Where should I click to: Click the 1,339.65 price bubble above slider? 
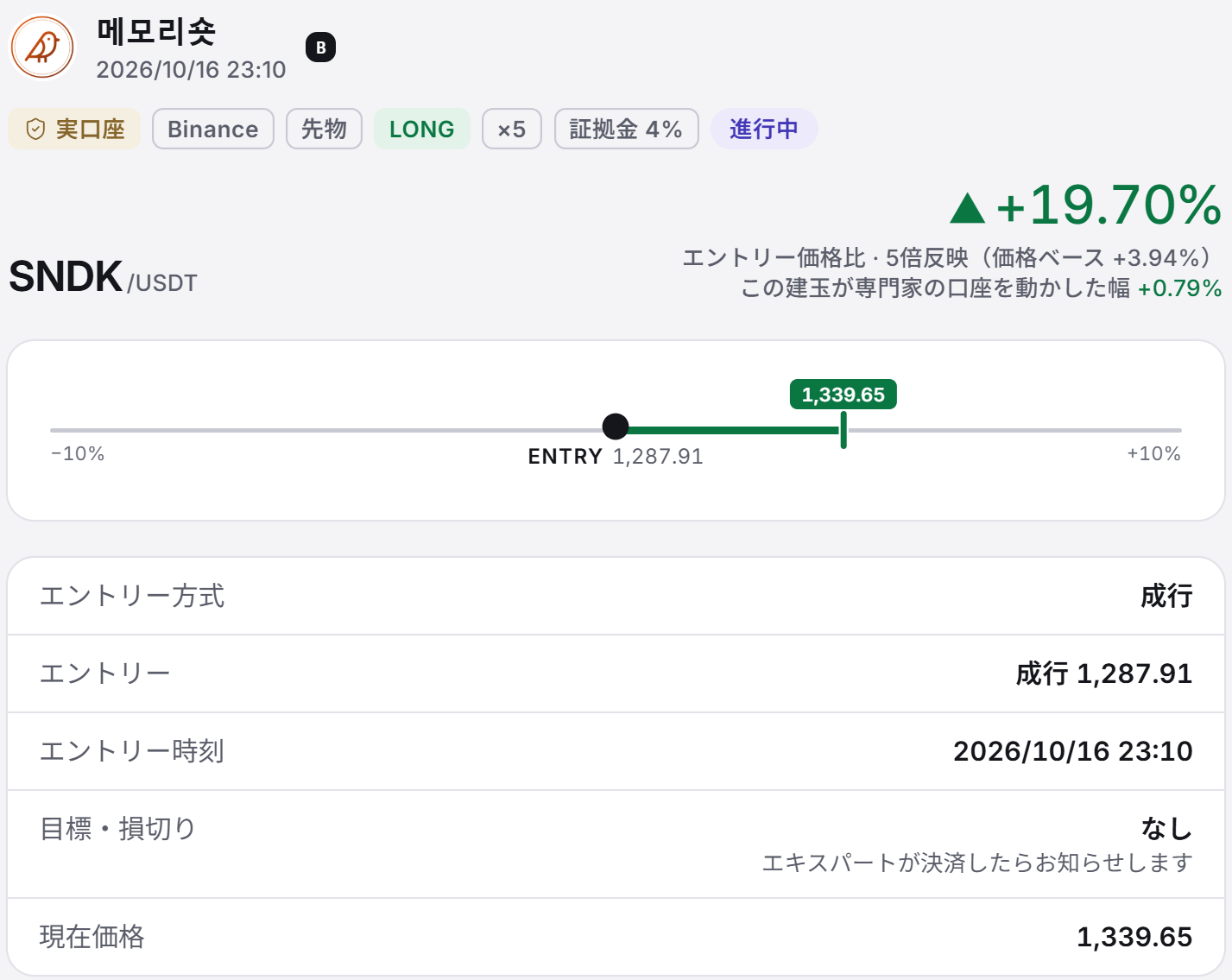point(843,394)
